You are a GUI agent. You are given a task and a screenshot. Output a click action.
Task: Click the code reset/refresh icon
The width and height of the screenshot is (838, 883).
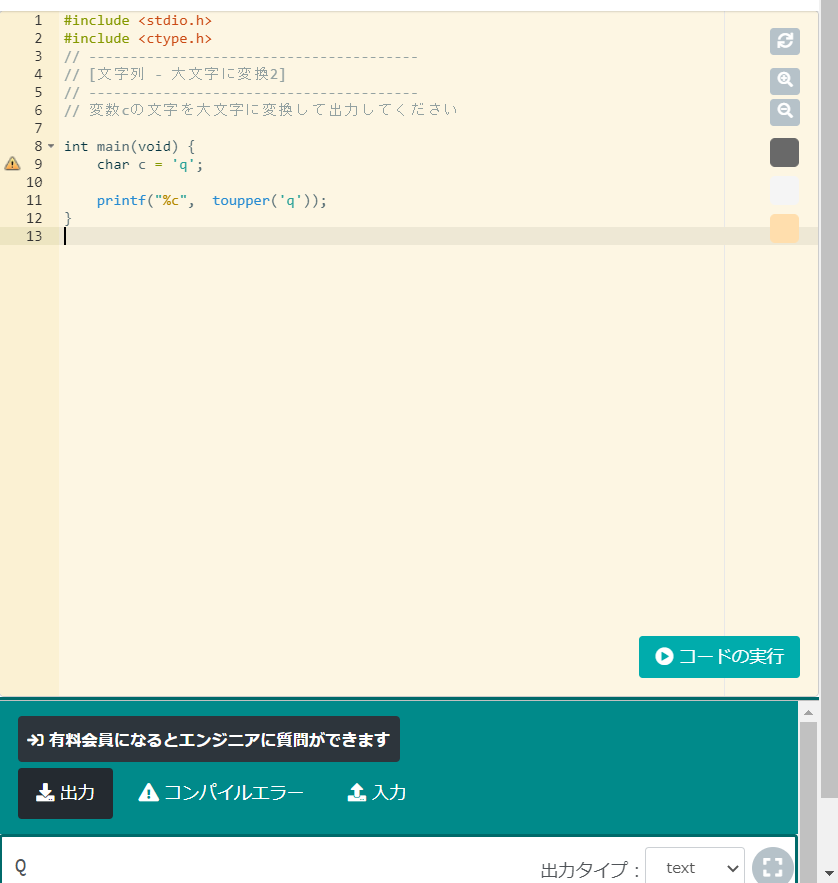click(784, 41)
